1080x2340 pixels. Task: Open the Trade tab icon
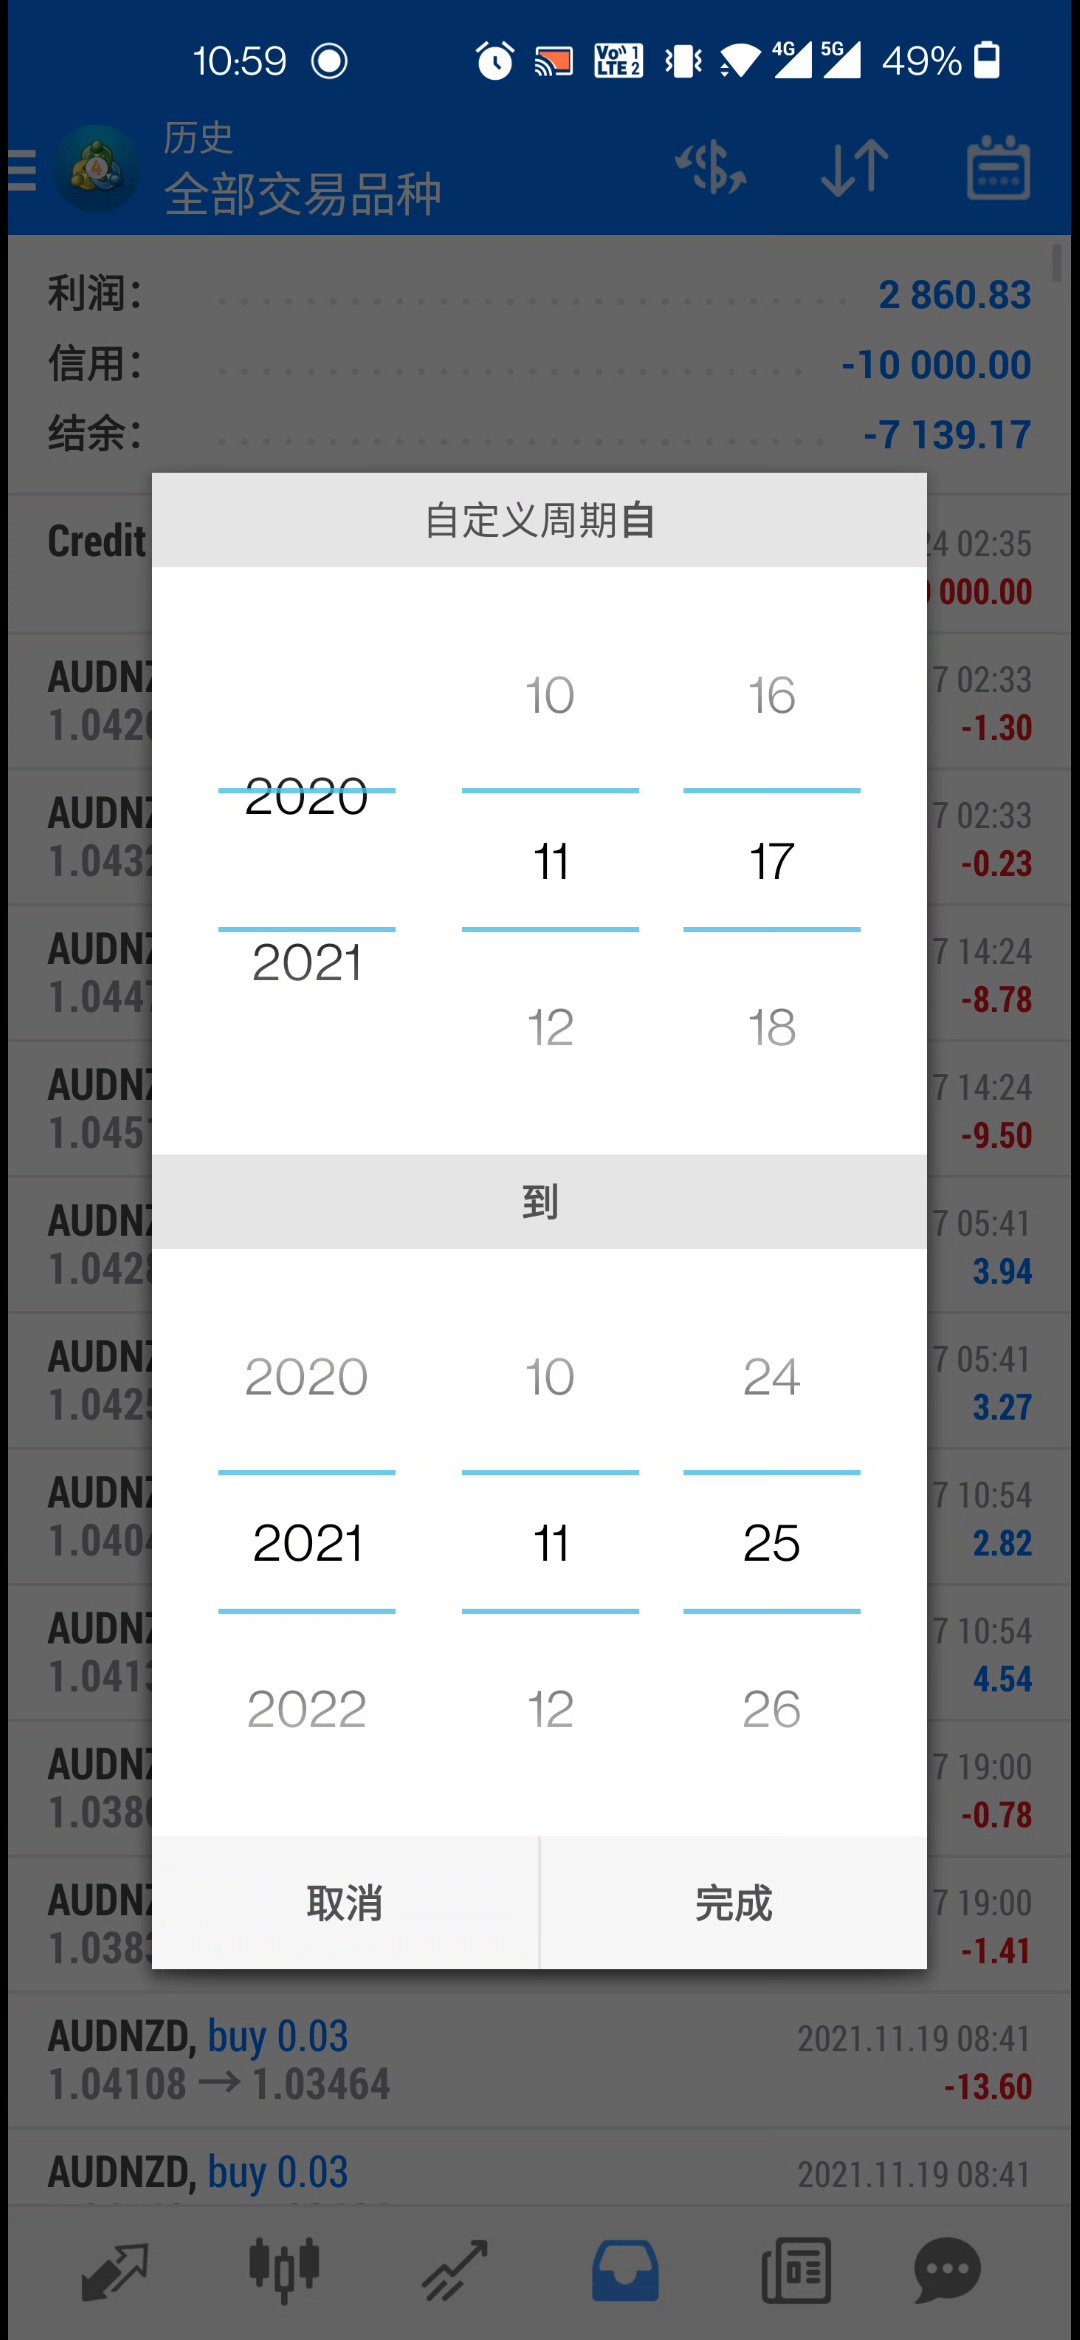(455, 2271)
